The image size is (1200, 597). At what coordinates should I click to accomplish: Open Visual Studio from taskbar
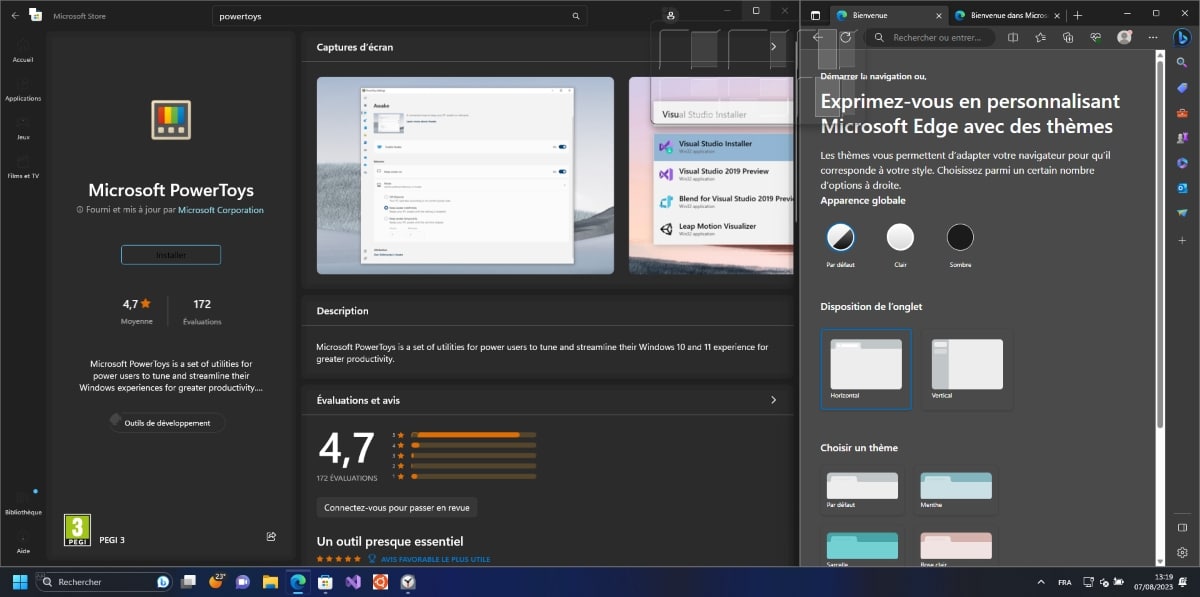click(353, 581)
